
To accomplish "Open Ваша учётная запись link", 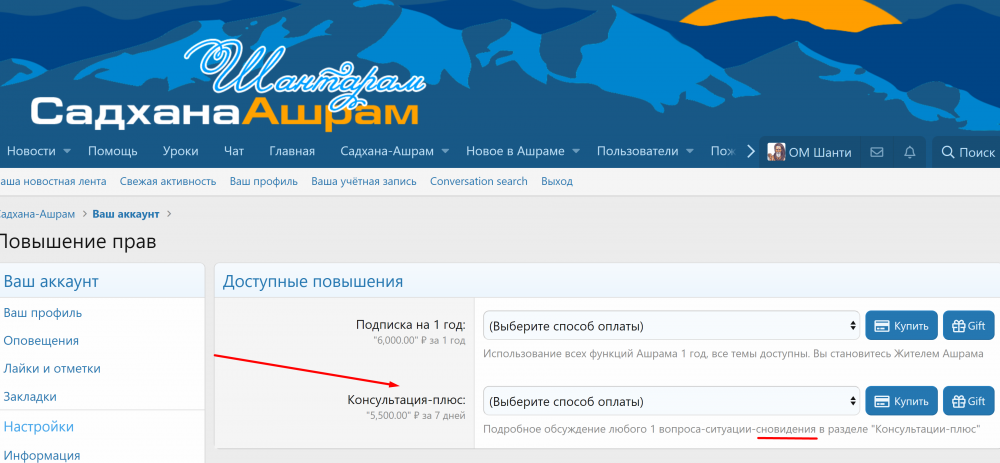I will (364, 181).
